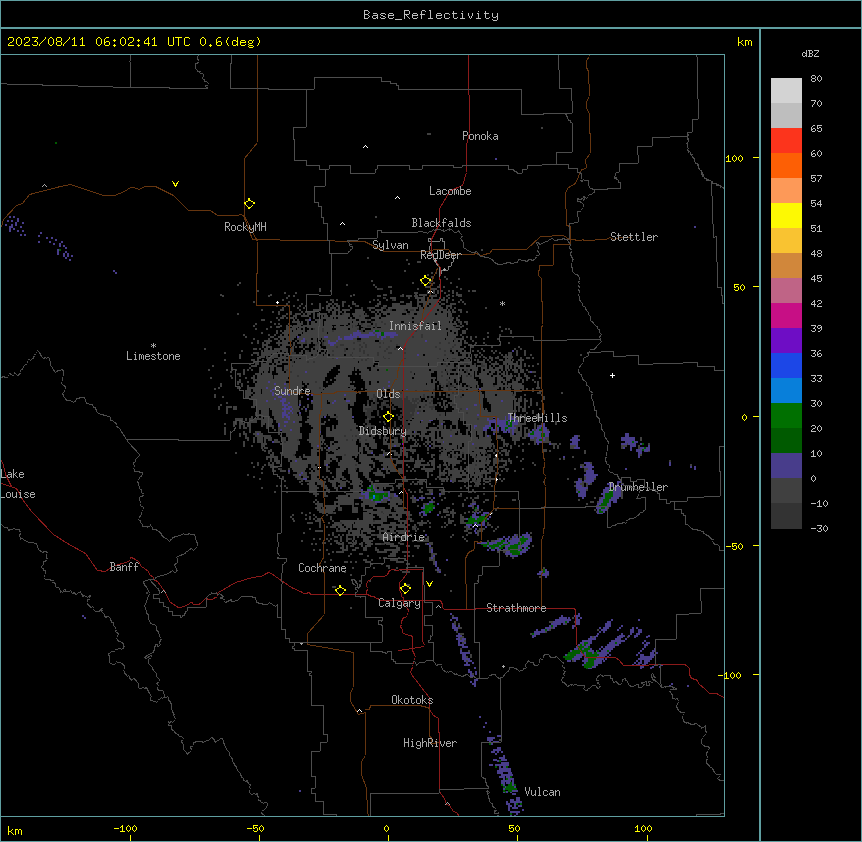This screenshot has width=862, height=842.
Task: Click the green radar echo near Vulcan
Action: [510, 787]
